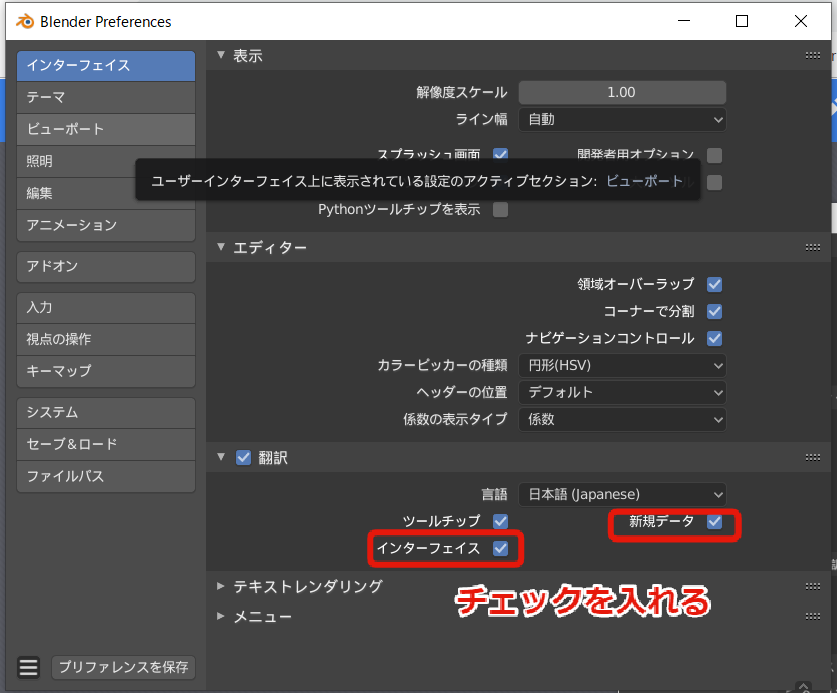
Task: Open アドオン category
Action: point(106,266)
